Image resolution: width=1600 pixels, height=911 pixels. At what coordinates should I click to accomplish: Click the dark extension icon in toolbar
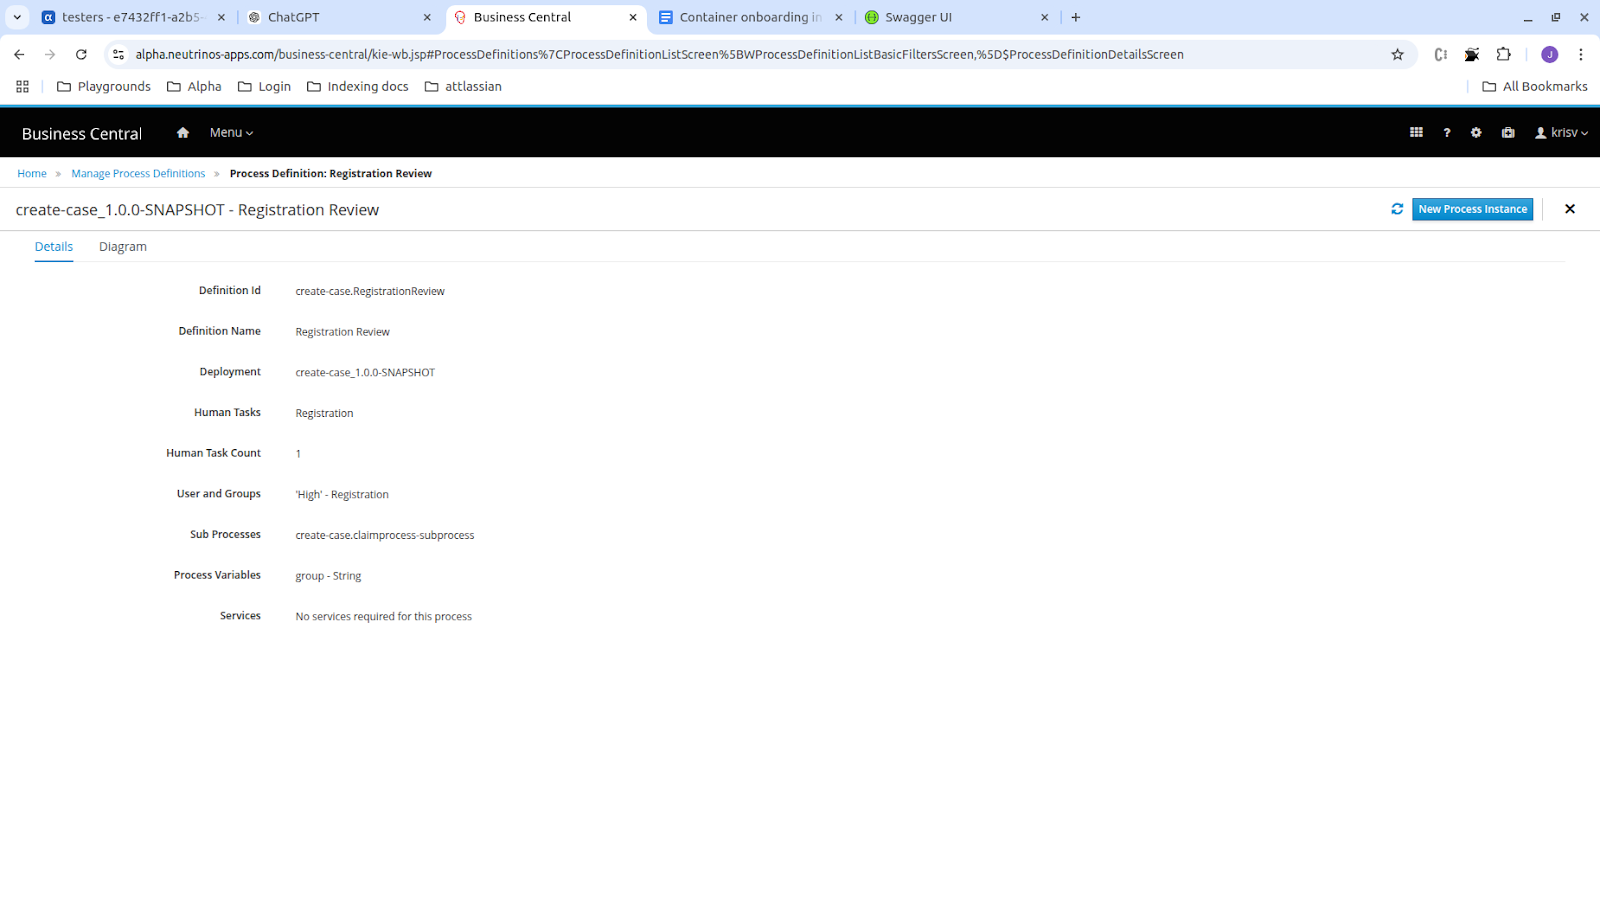tap(1472, 55)
